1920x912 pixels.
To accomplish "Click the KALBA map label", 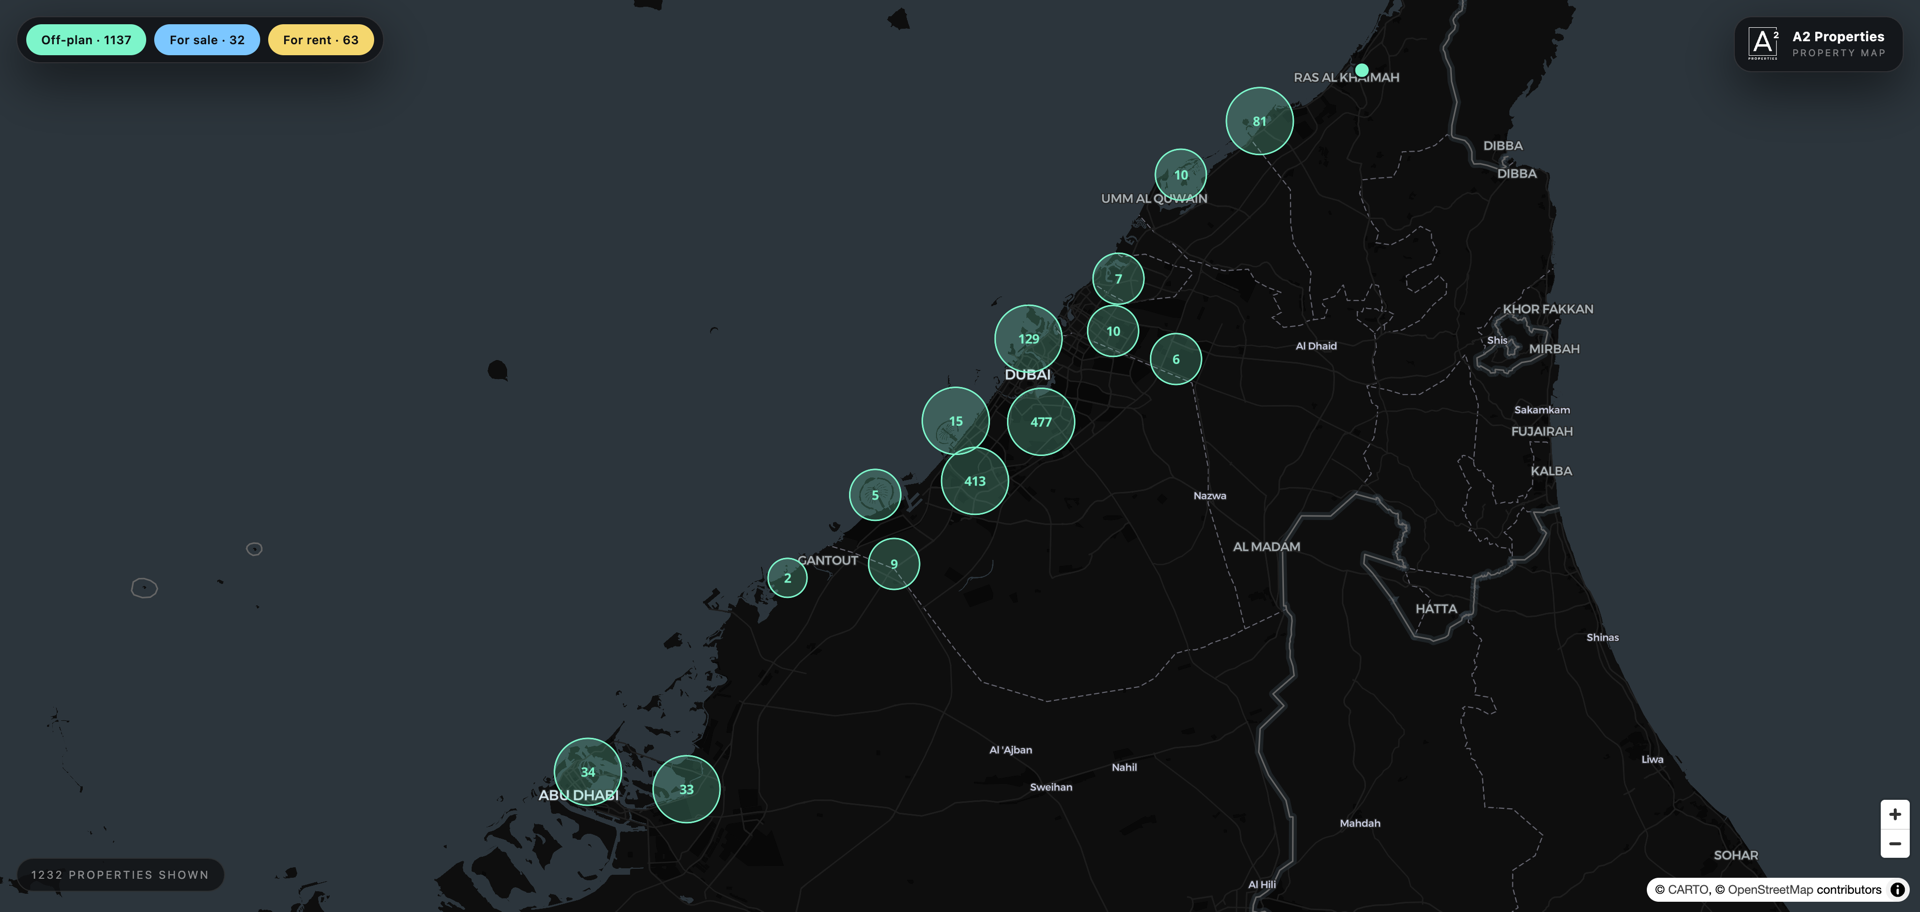I will pyautogui.click(x=1551, y=471).
